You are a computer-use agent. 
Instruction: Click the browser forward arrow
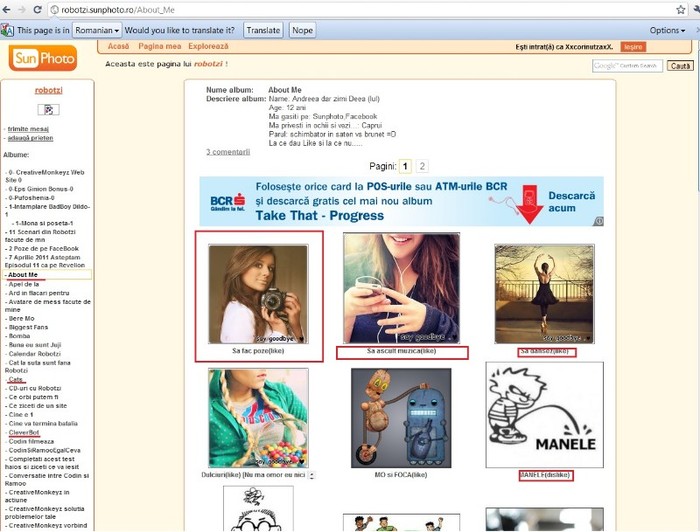[x=22, y=9]
